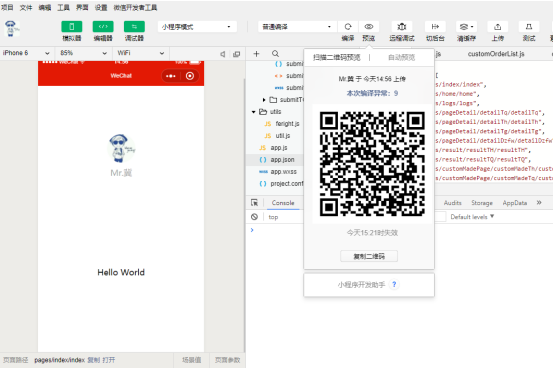Open the fifth menu bar item (界面)
The width and height of the screenshot is (554, 369).
click(82, 7)
